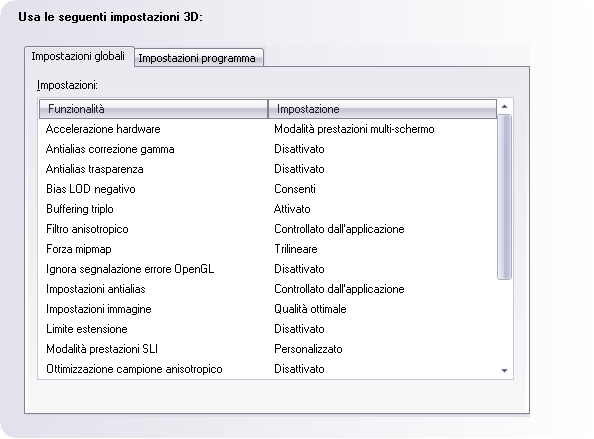The width and height of the screenshot is (594, 439).
Task: Open Impostazioni immagine Qualità ottimale value
Action: pyautogui.click(x=310, y=309)
